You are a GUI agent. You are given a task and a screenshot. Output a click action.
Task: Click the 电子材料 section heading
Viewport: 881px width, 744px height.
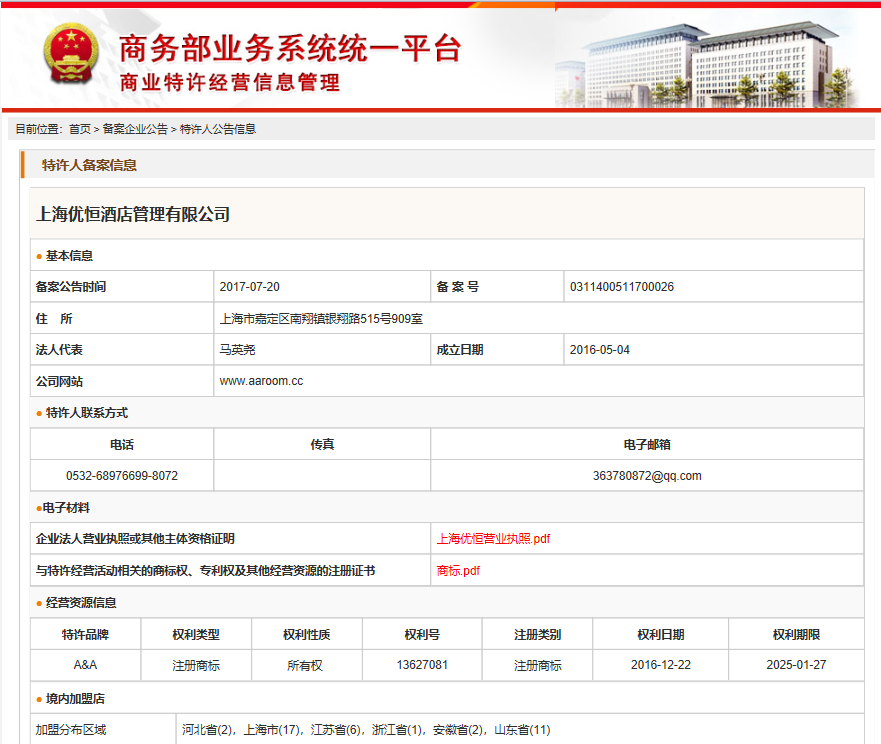coord(66,508)
